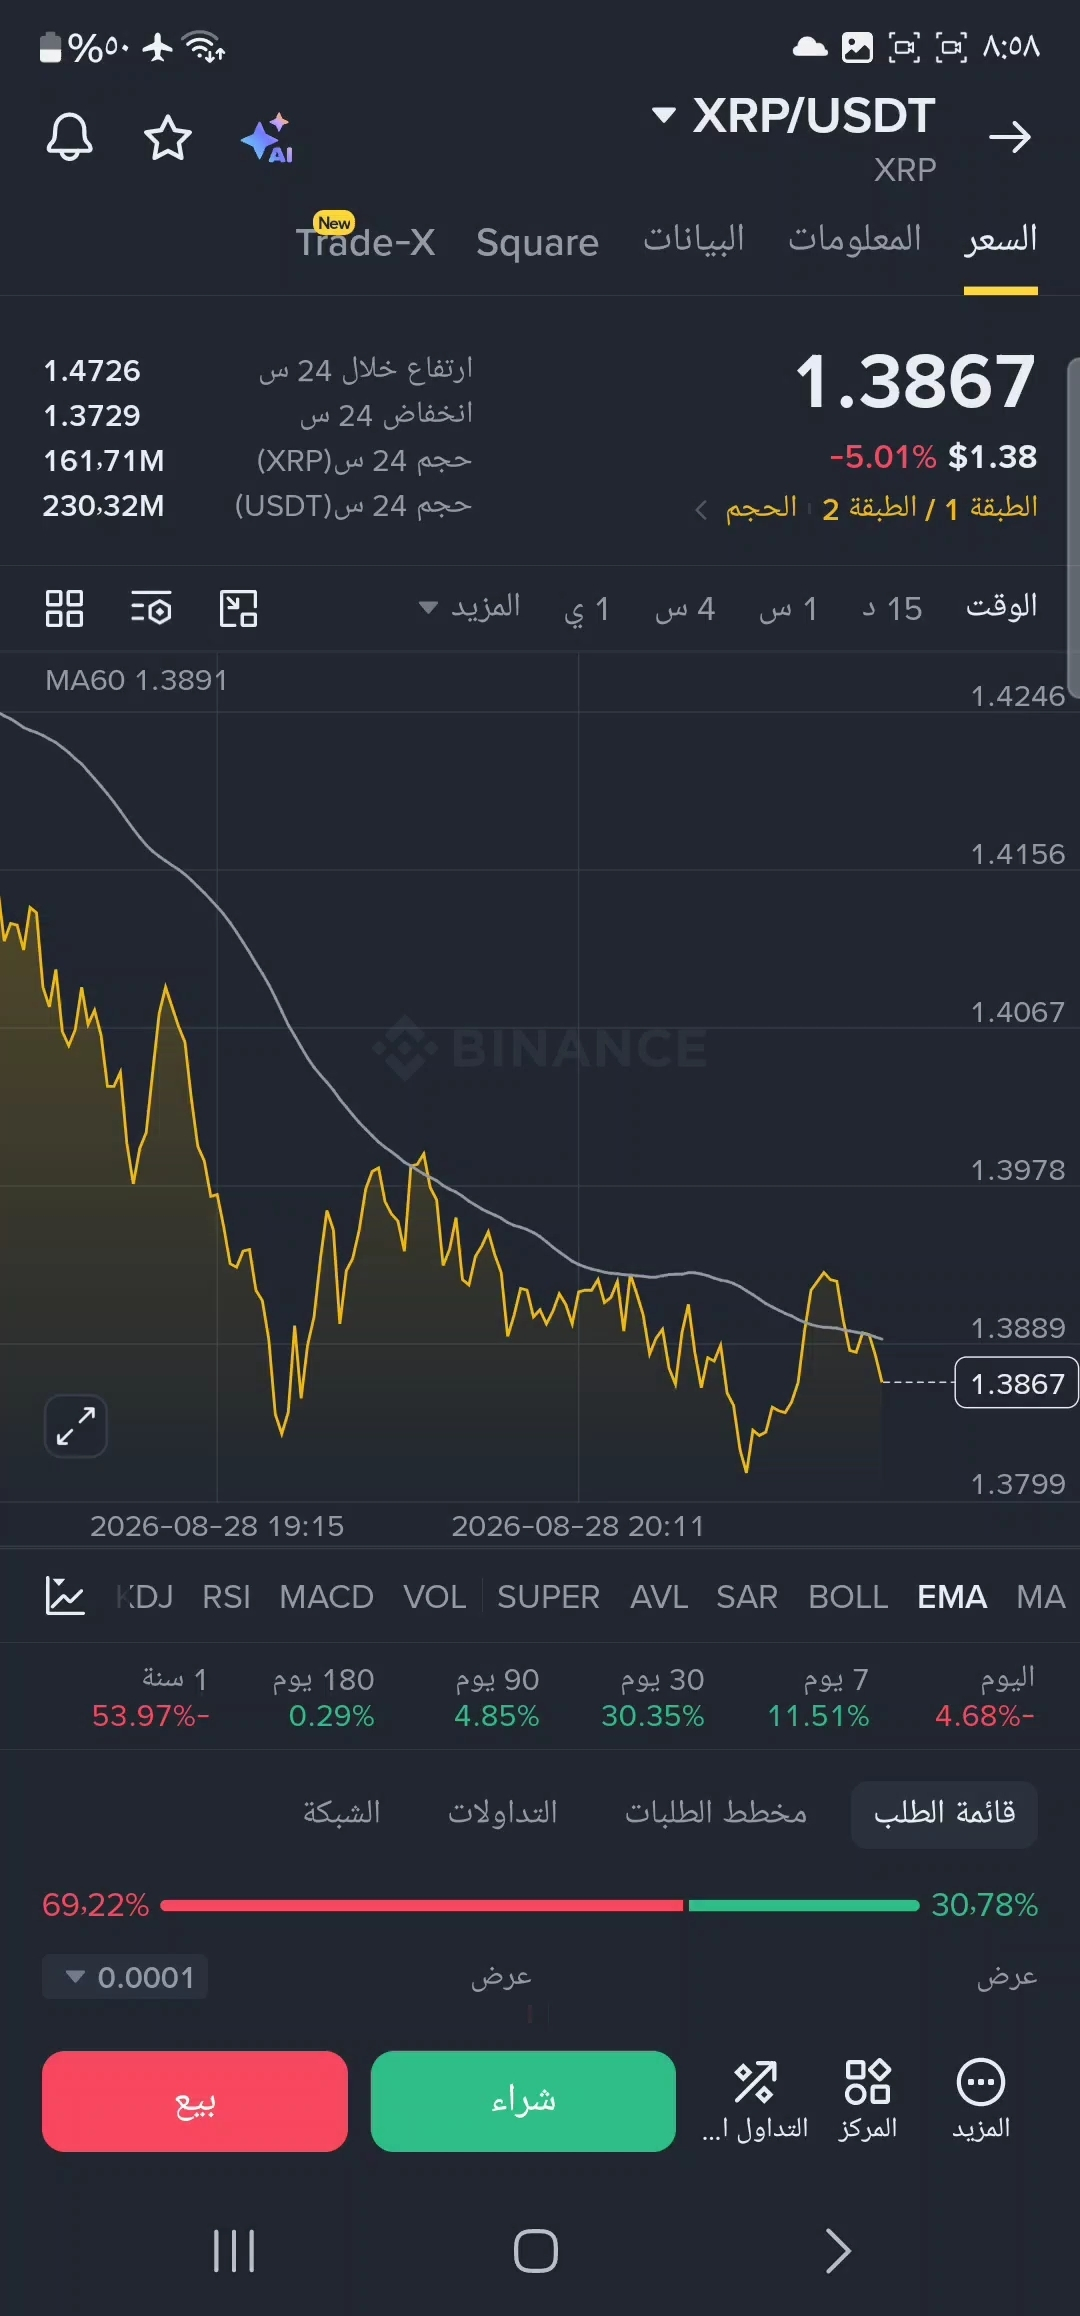Expand chart to fullscreen with arrows icon
1080x2316 pixels.
click(x=76, y=1425)
